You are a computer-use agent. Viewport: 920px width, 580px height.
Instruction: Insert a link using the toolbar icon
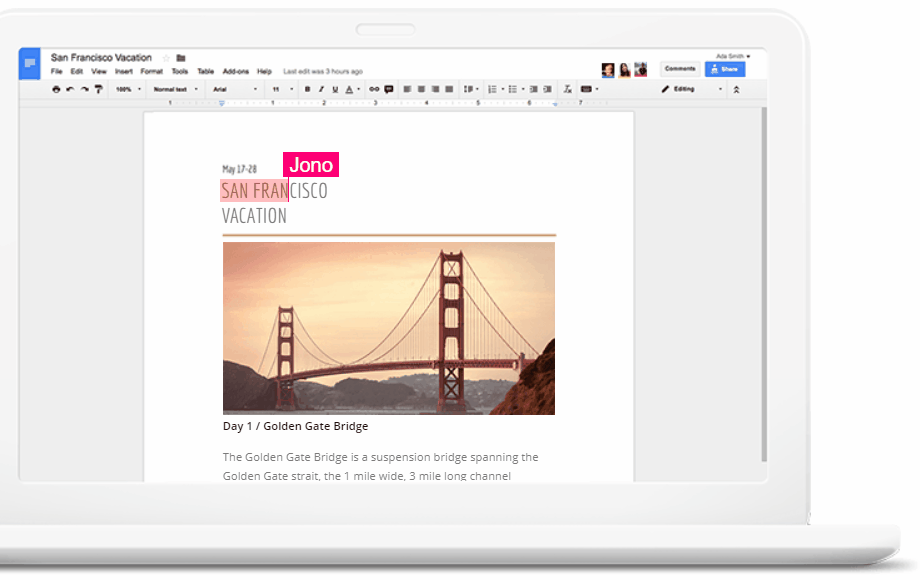(x=374, y=89)
